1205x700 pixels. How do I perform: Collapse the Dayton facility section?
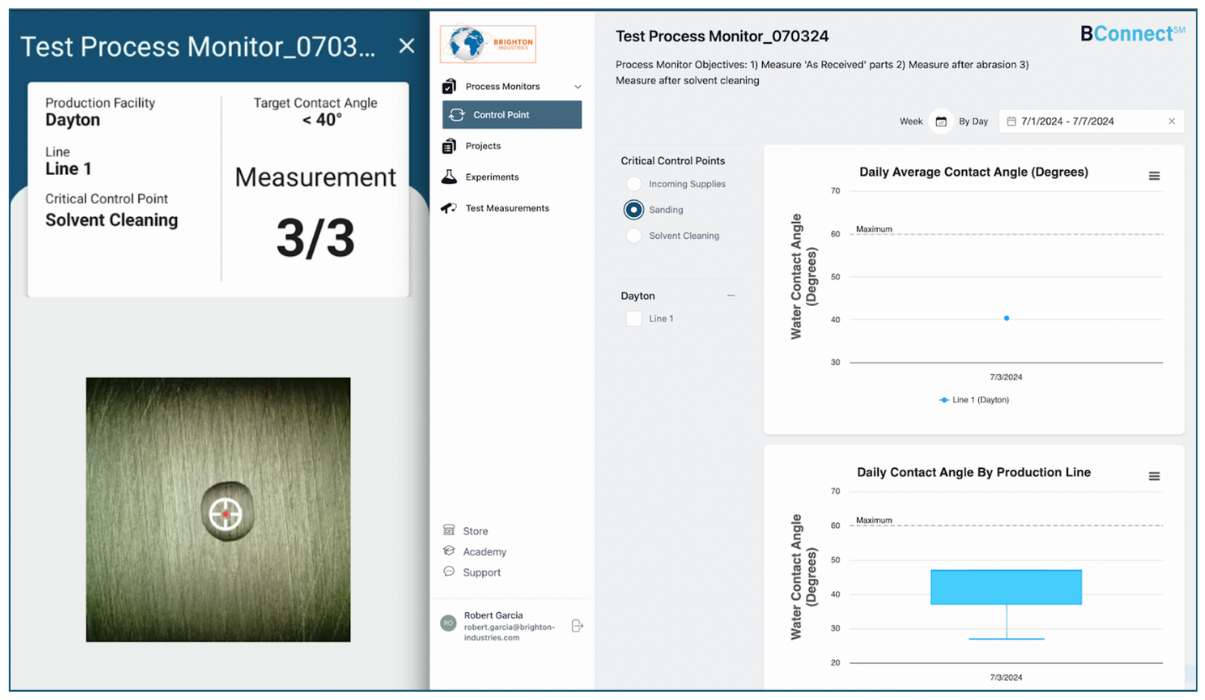tap(731, 296)
